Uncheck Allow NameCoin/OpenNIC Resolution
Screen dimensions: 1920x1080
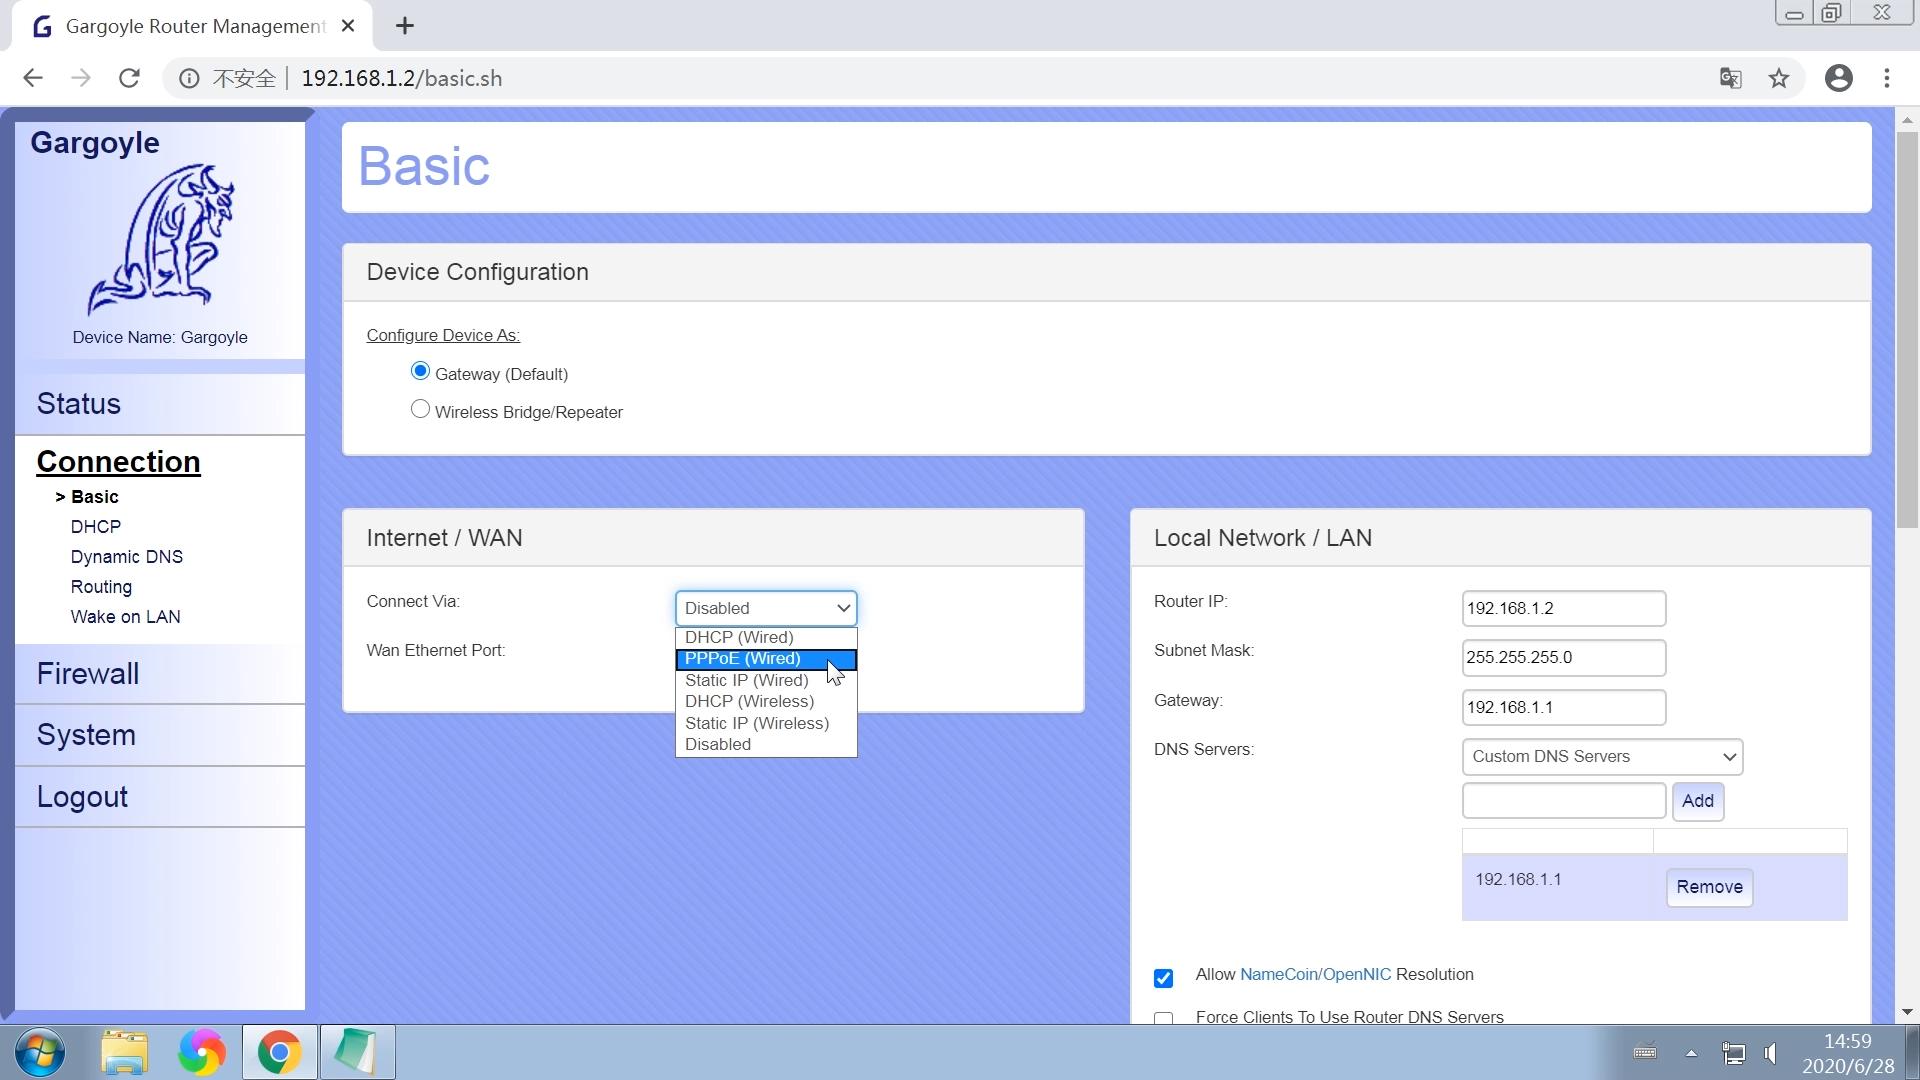pyautogui.click(x=1163, y=978)
